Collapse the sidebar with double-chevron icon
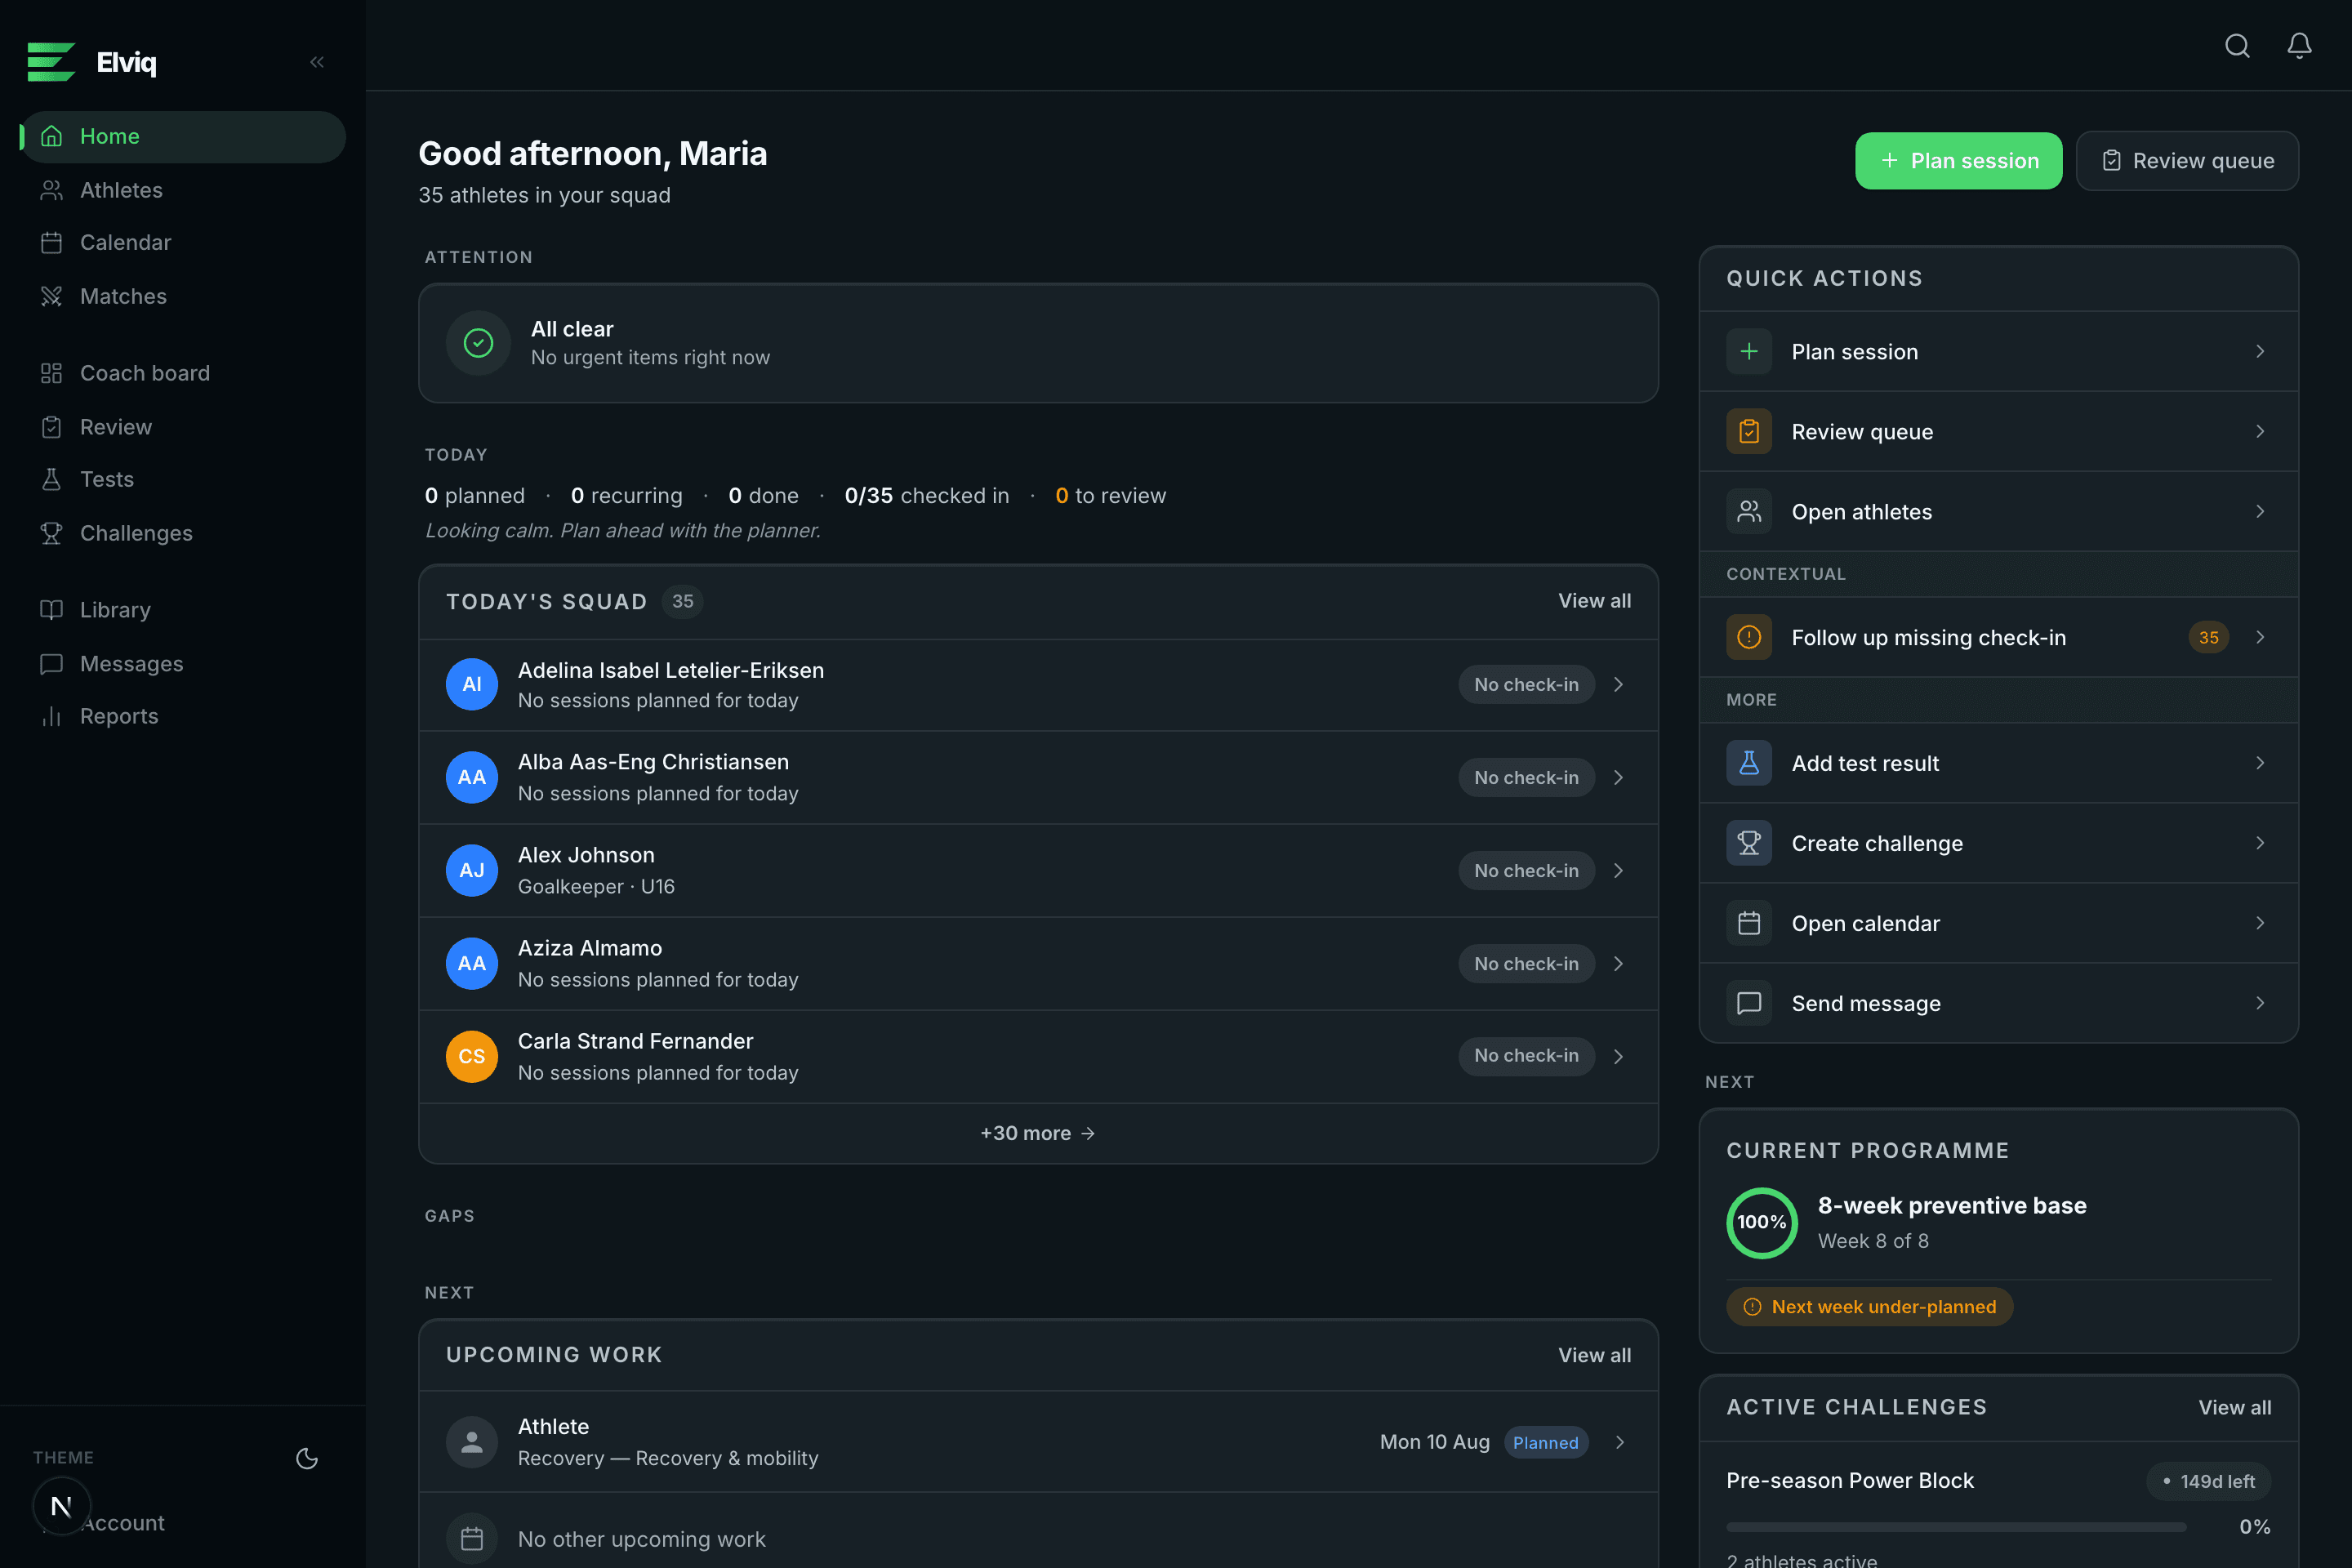 coord(317,62)
